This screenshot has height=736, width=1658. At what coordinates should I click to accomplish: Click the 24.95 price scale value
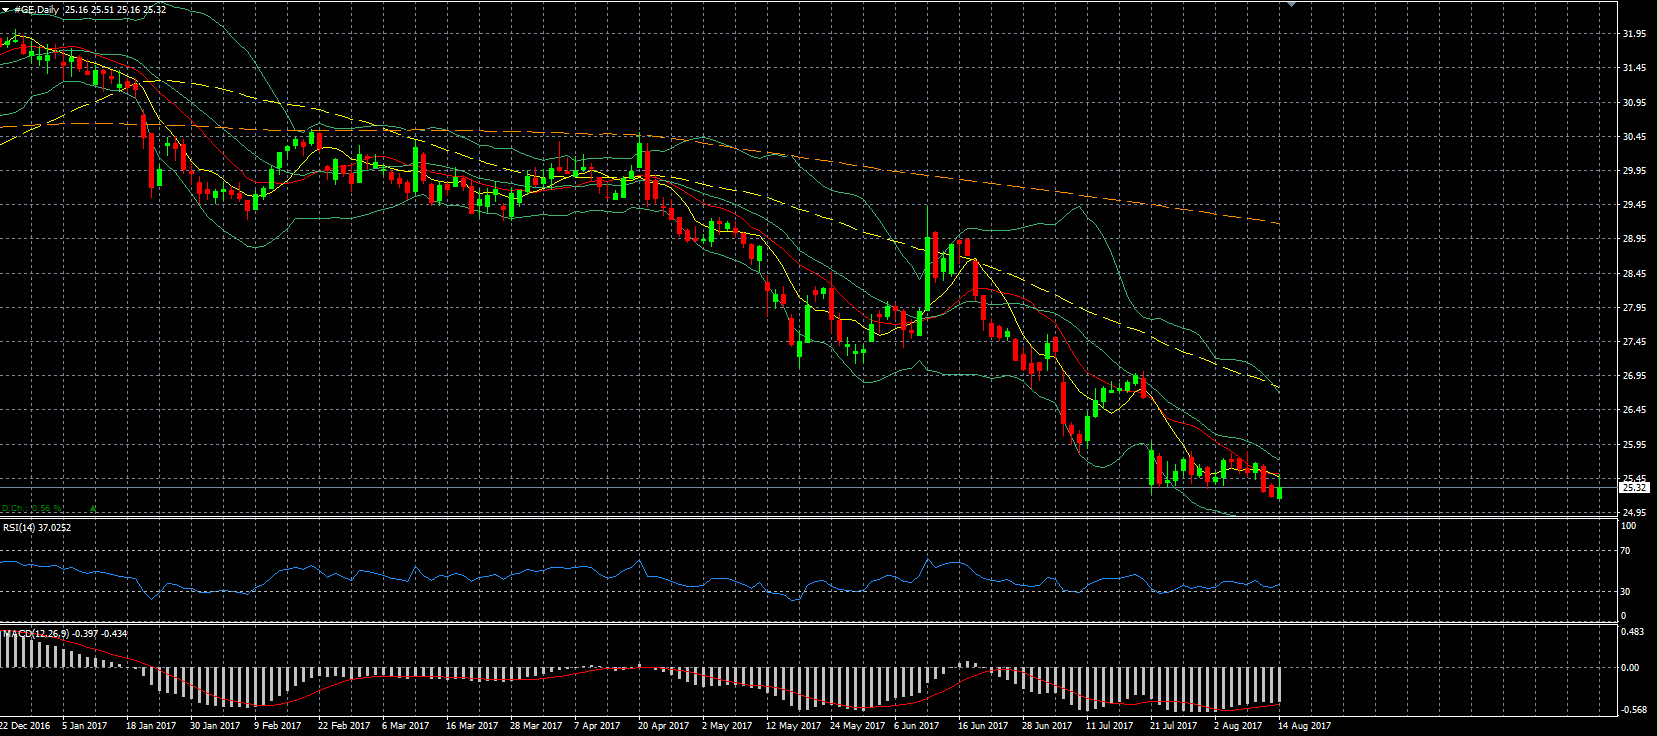click(x=1634, y=512)
